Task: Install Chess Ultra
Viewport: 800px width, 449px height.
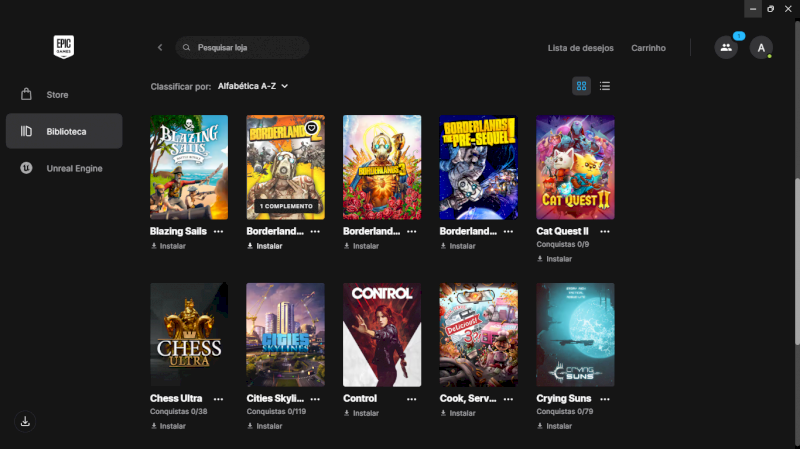Action: (x=168, y=426)
